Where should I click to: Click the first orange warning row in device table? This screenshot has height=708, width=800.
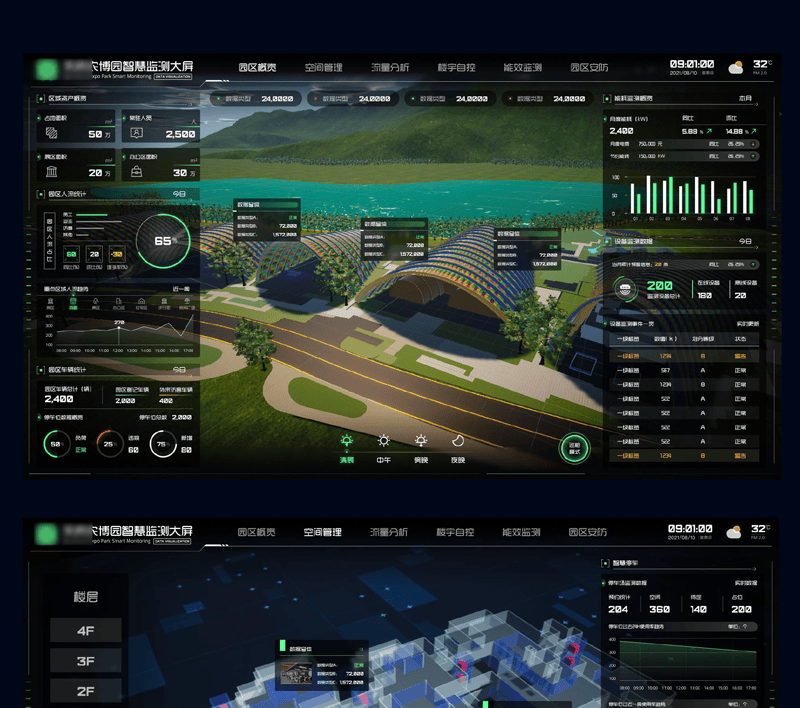pos(684,356)
